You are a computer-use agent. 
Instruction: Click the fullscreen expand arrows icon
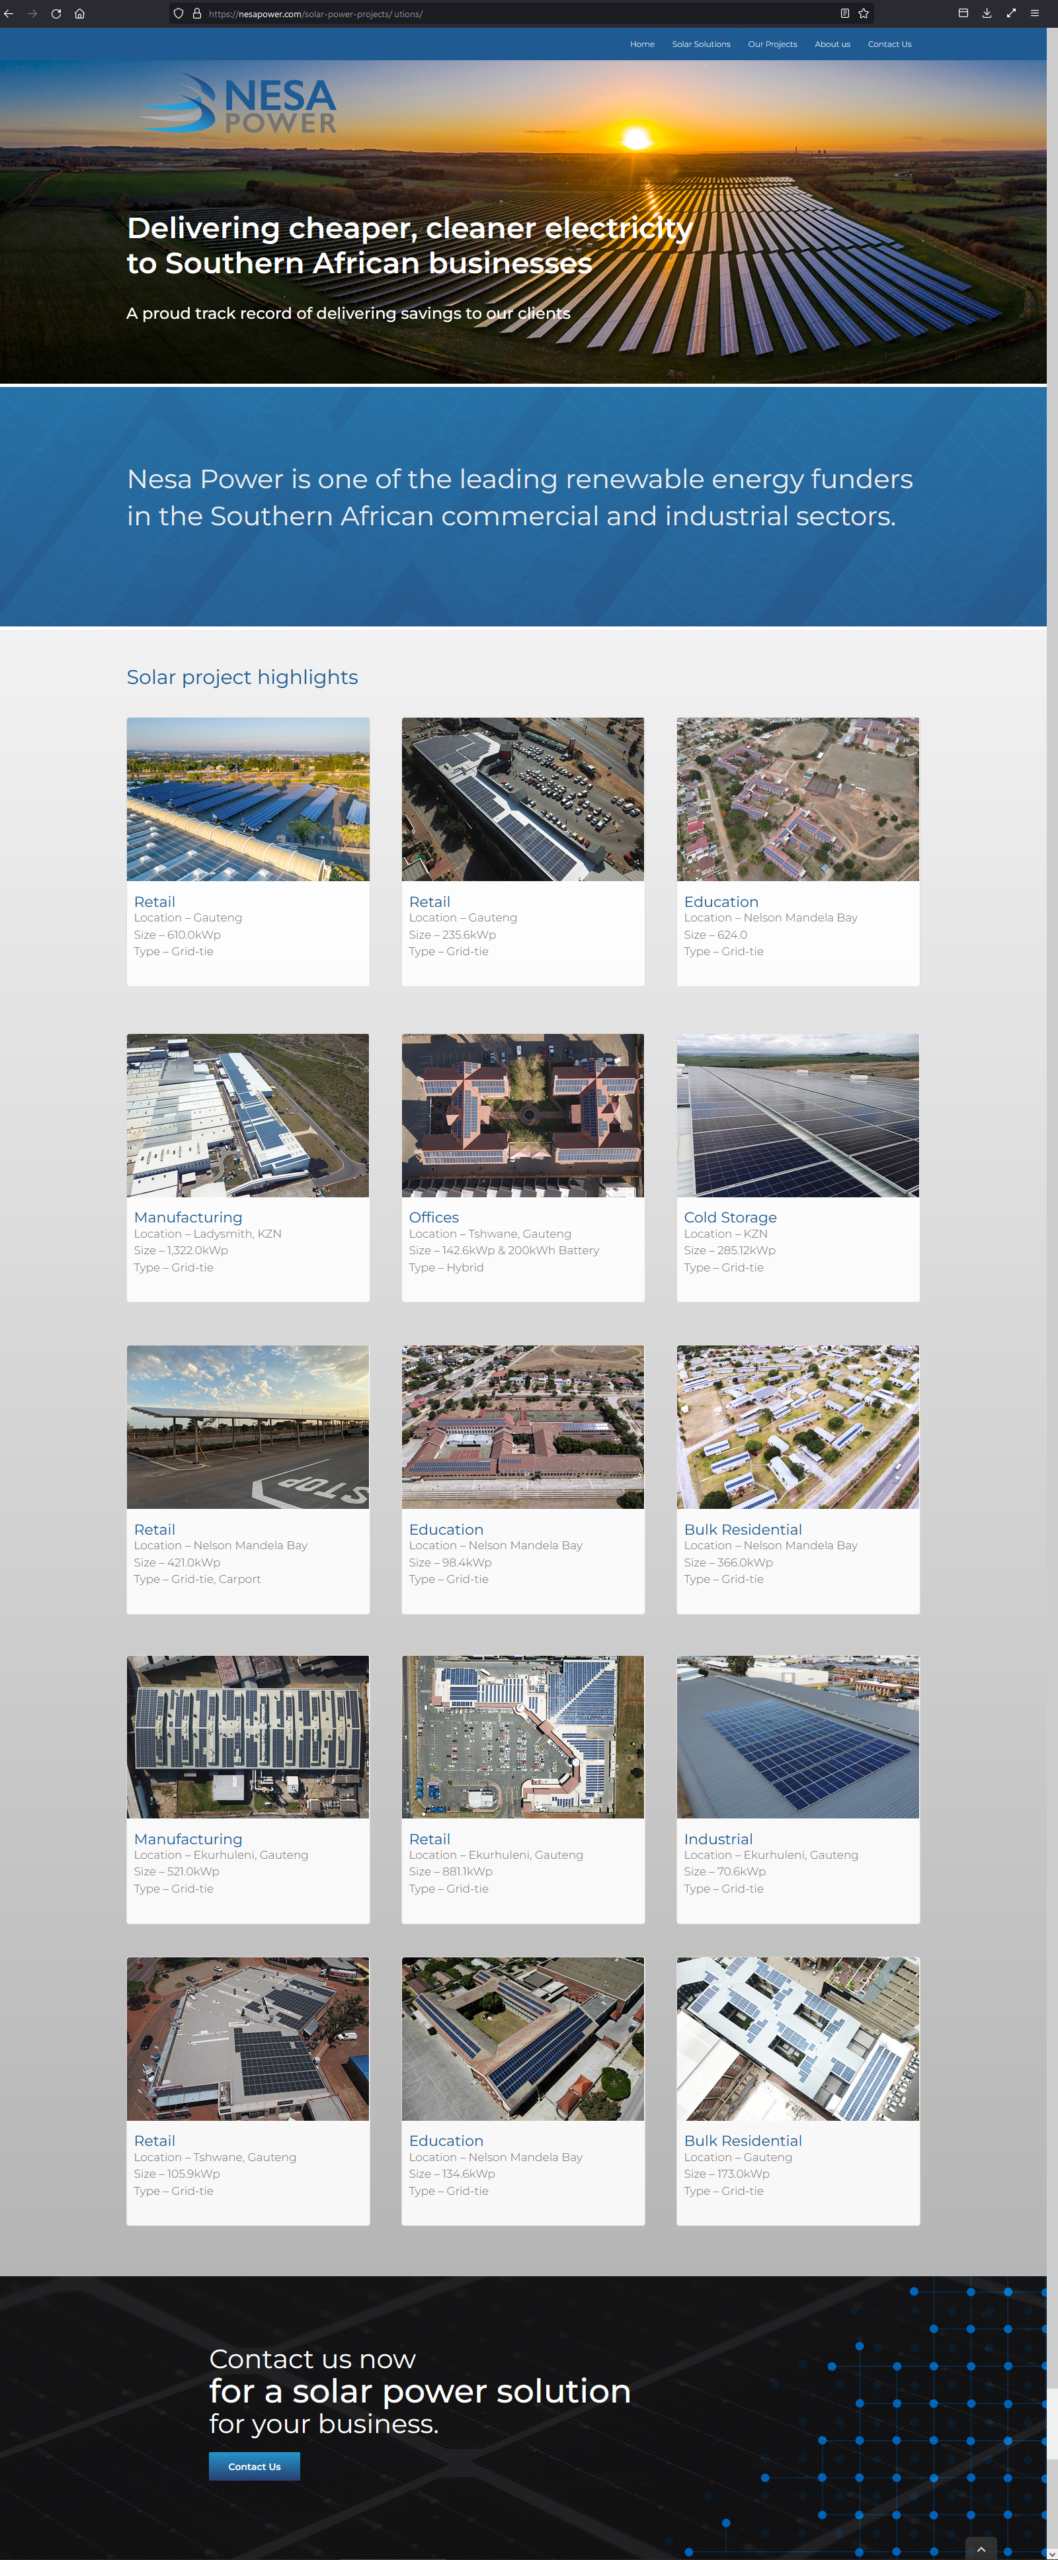click(1011, 13)
